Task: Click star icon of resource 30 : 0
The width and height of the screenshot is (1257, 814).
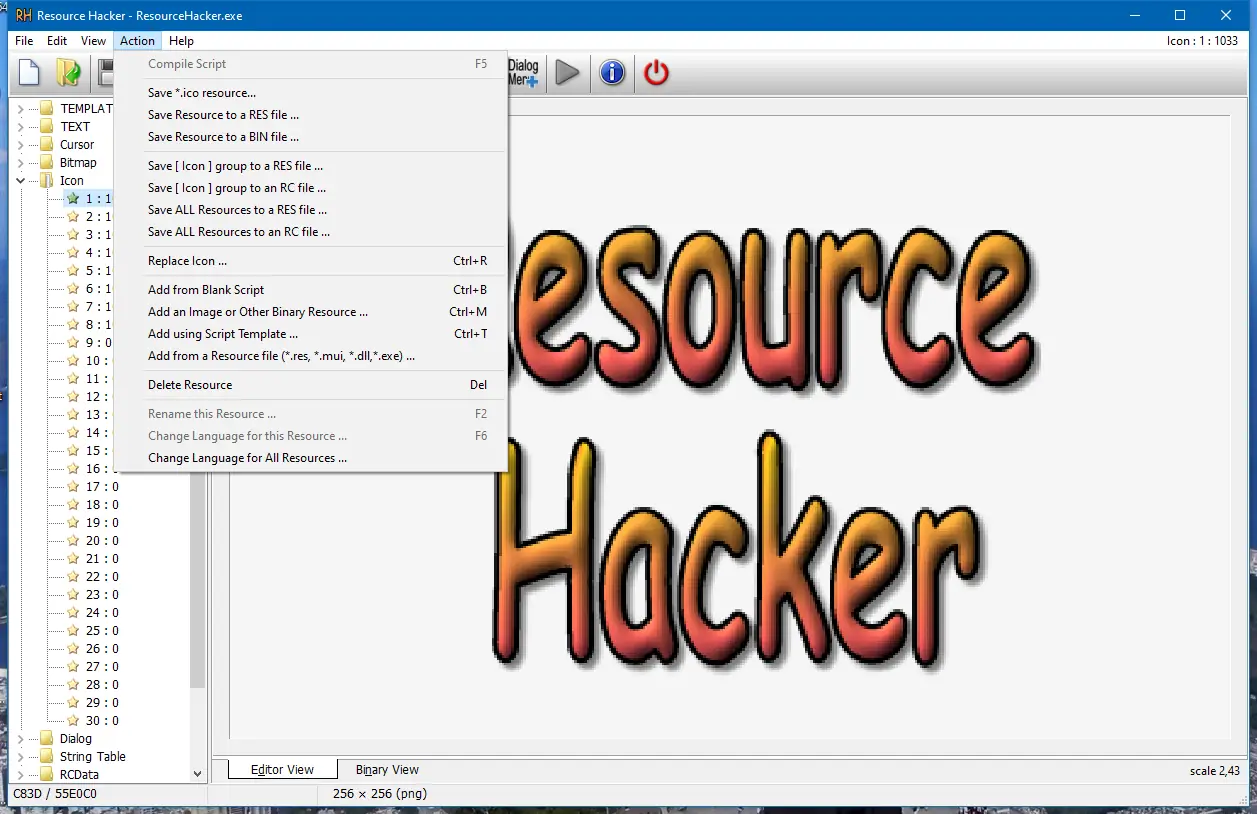Action: (x=72, y=721)
